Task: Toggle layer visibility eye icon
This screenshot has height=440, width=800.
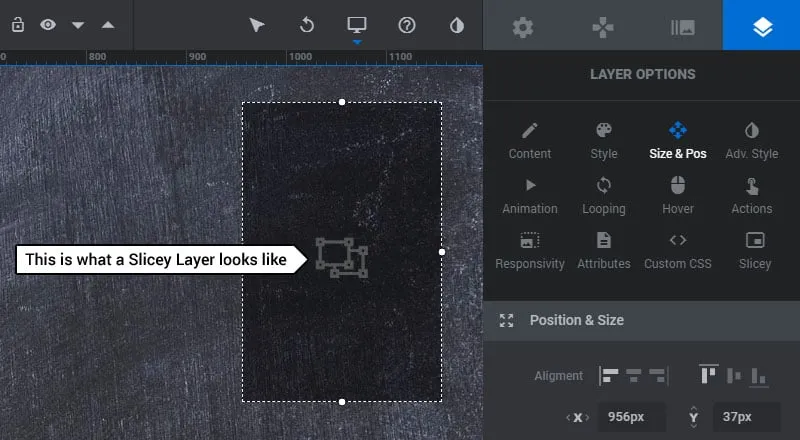Action: (48, 25)
